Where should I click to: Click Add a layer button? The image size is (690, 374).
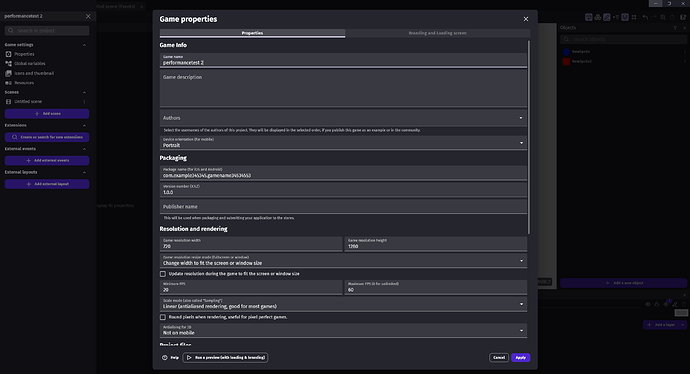(661, 325)
